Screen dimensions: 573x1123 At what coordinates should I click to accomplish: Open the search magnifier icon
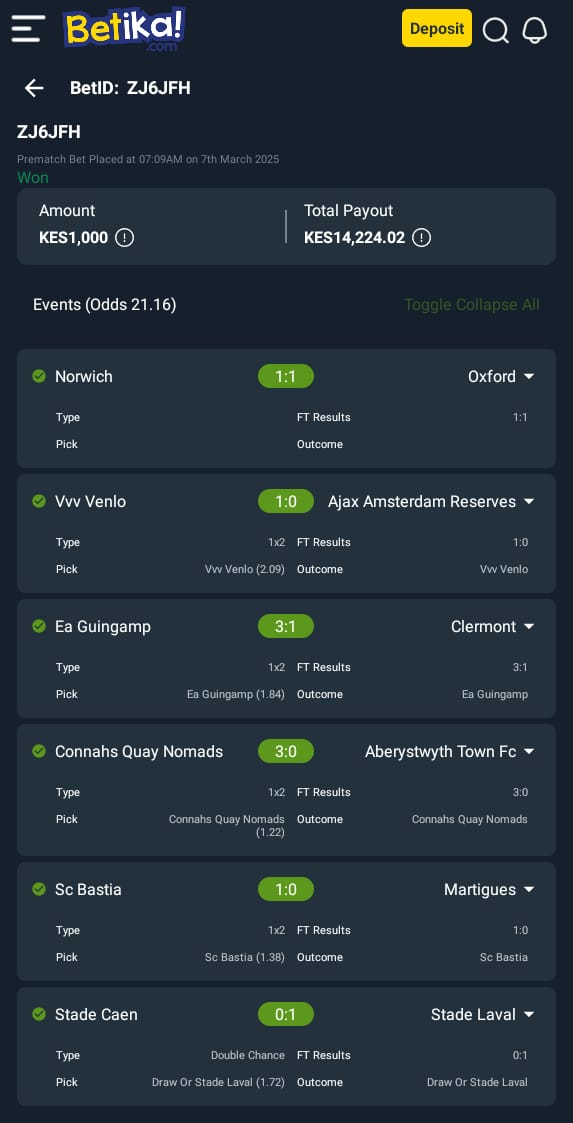point(496,30)
